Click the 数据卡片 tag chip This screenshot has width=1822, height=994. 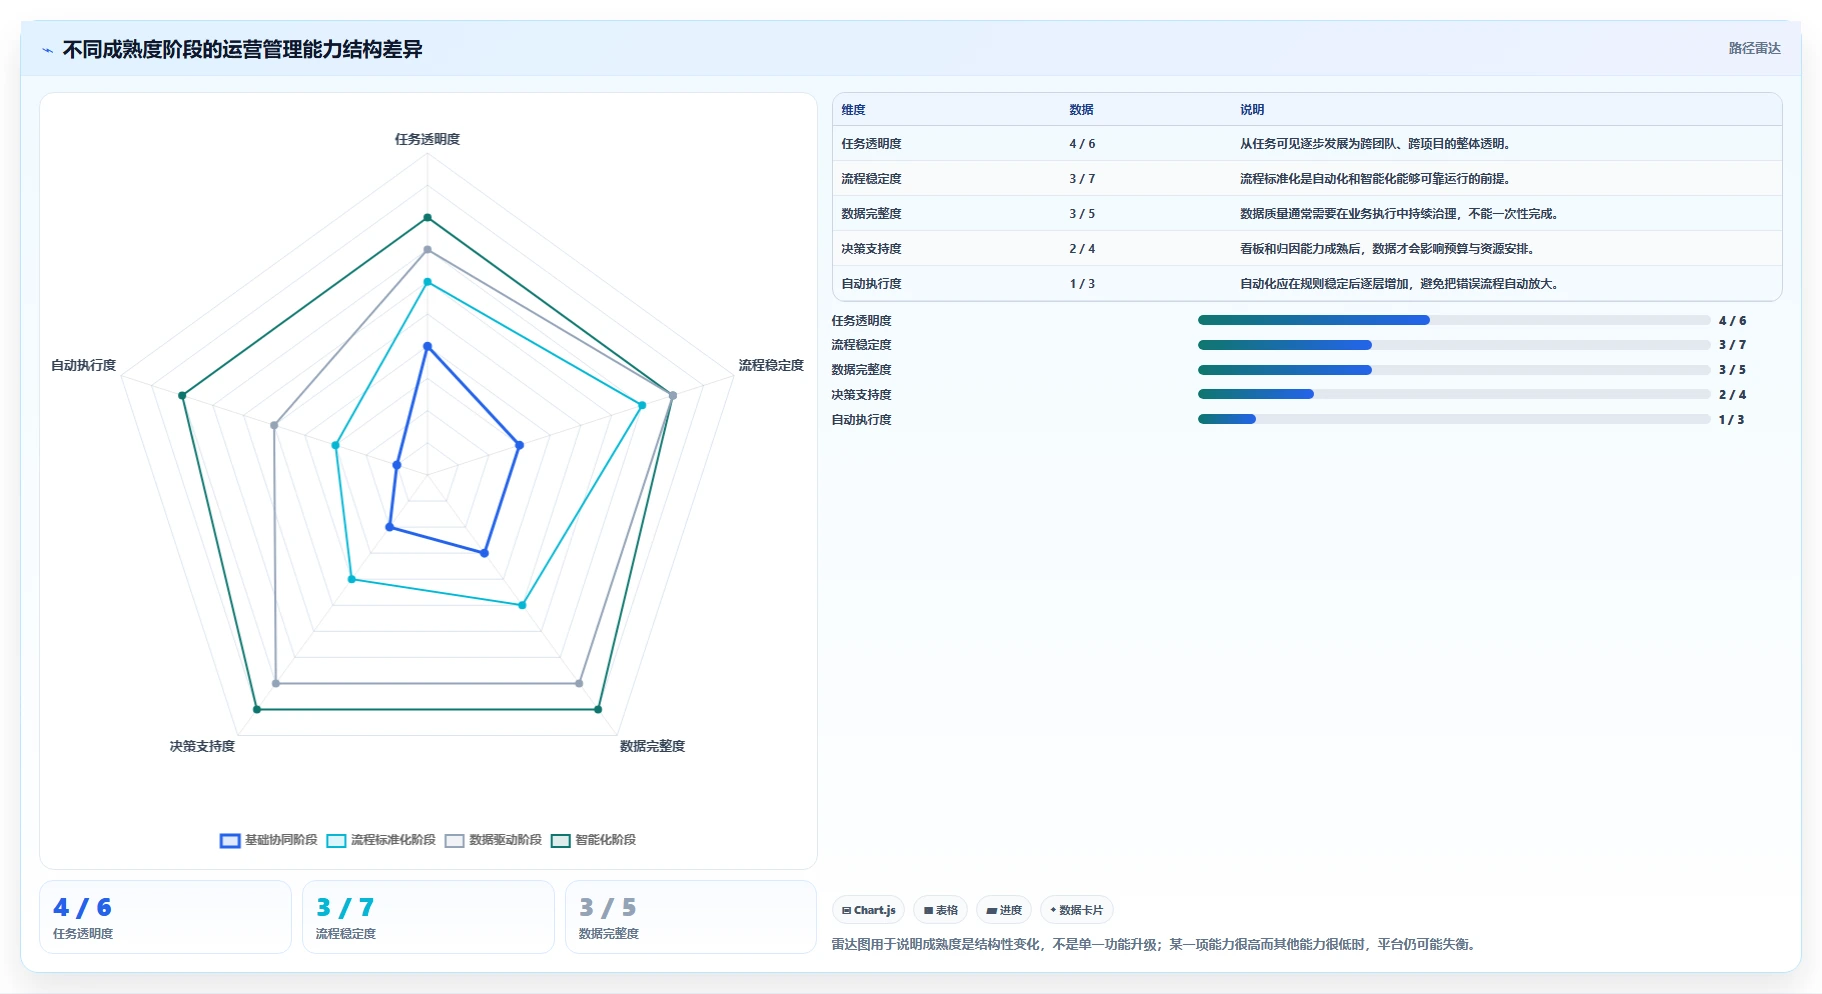tap(1076, 910)
